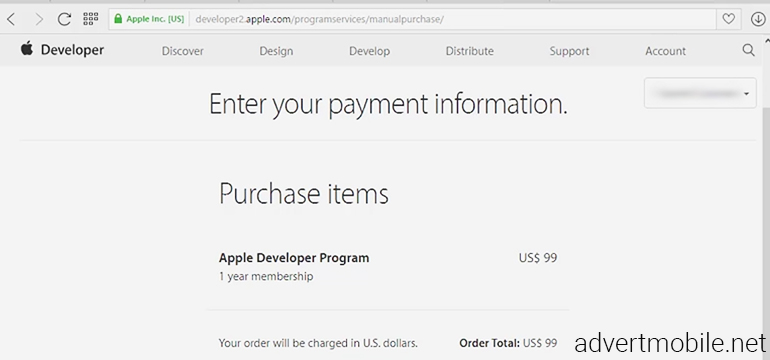This screenshot has height=360, width=770.
Task: Click the green padlock security icon
Action: [118, 19]
